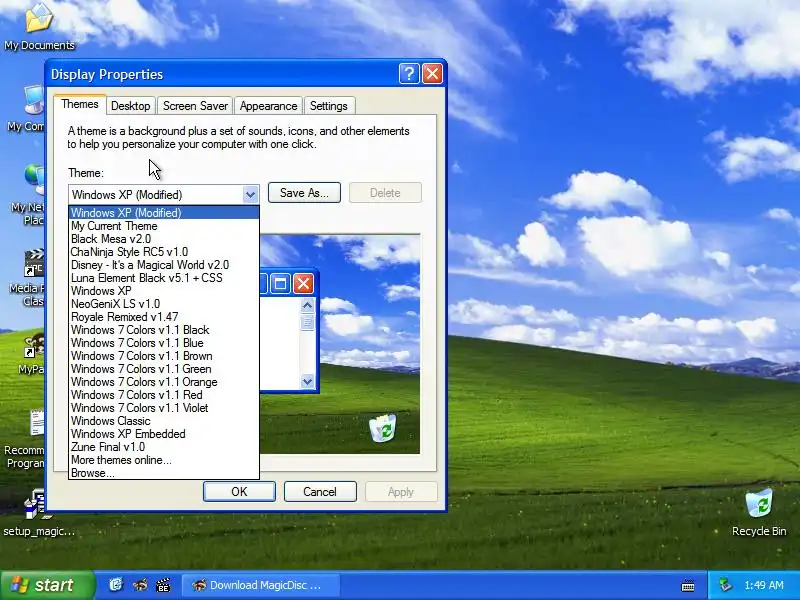Click the network tray icon beside the clock

725,585
